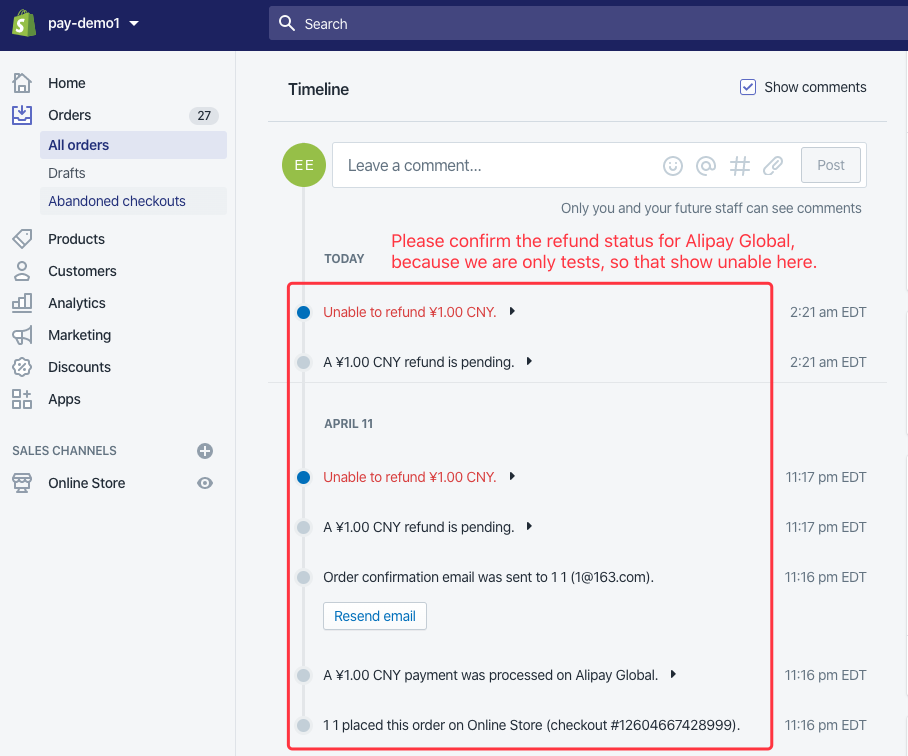Click the hashtag reference icon
The height and width of the screenshot is (756, 908).
[x=739, y=166]
